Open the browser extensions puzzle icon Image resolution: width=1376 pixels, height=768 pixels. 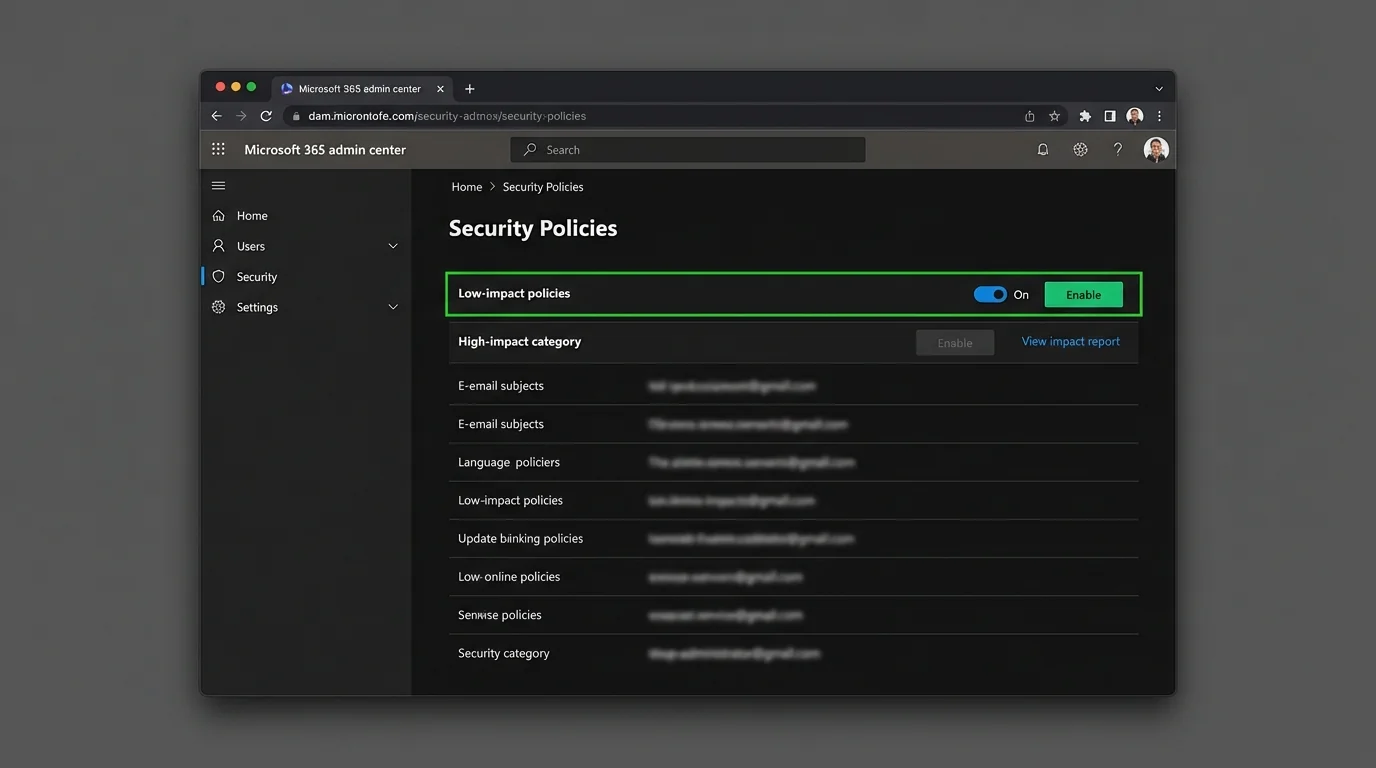[1084, 115]
